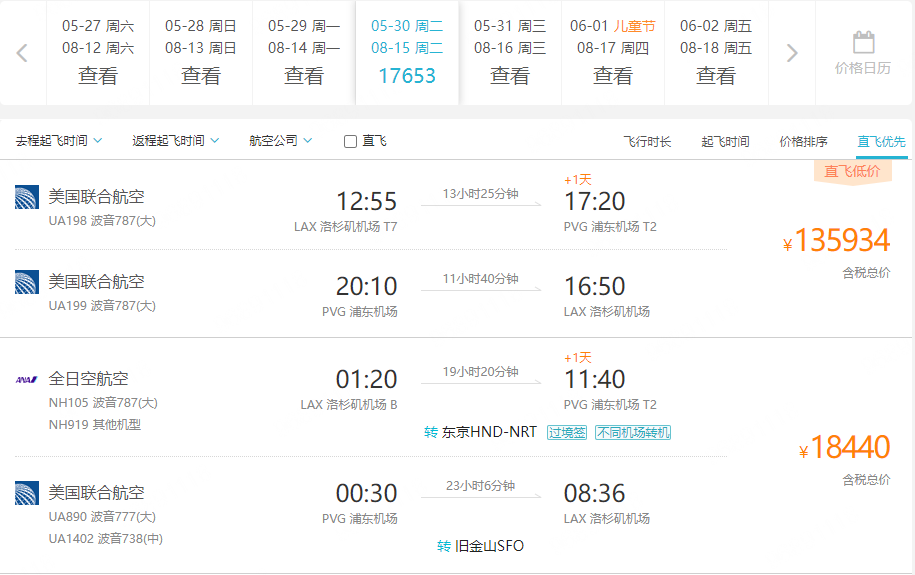Enable the 直飞 direct flight checkbox
The width and height of the screenshot is (915, 575).
pos(350,141)
